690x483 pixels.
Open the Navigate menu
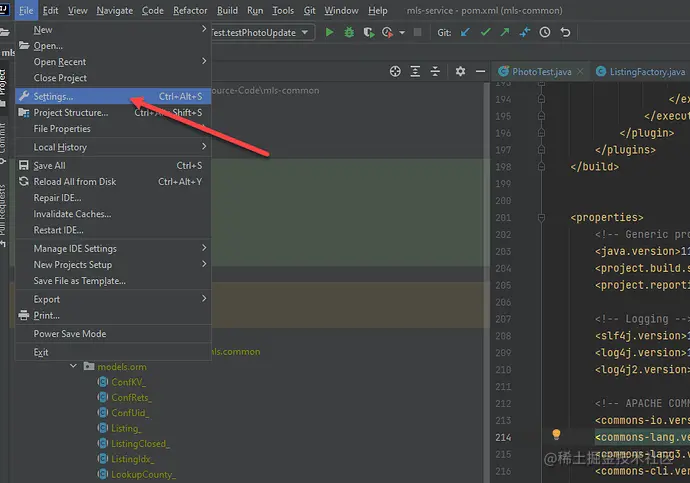114,10
